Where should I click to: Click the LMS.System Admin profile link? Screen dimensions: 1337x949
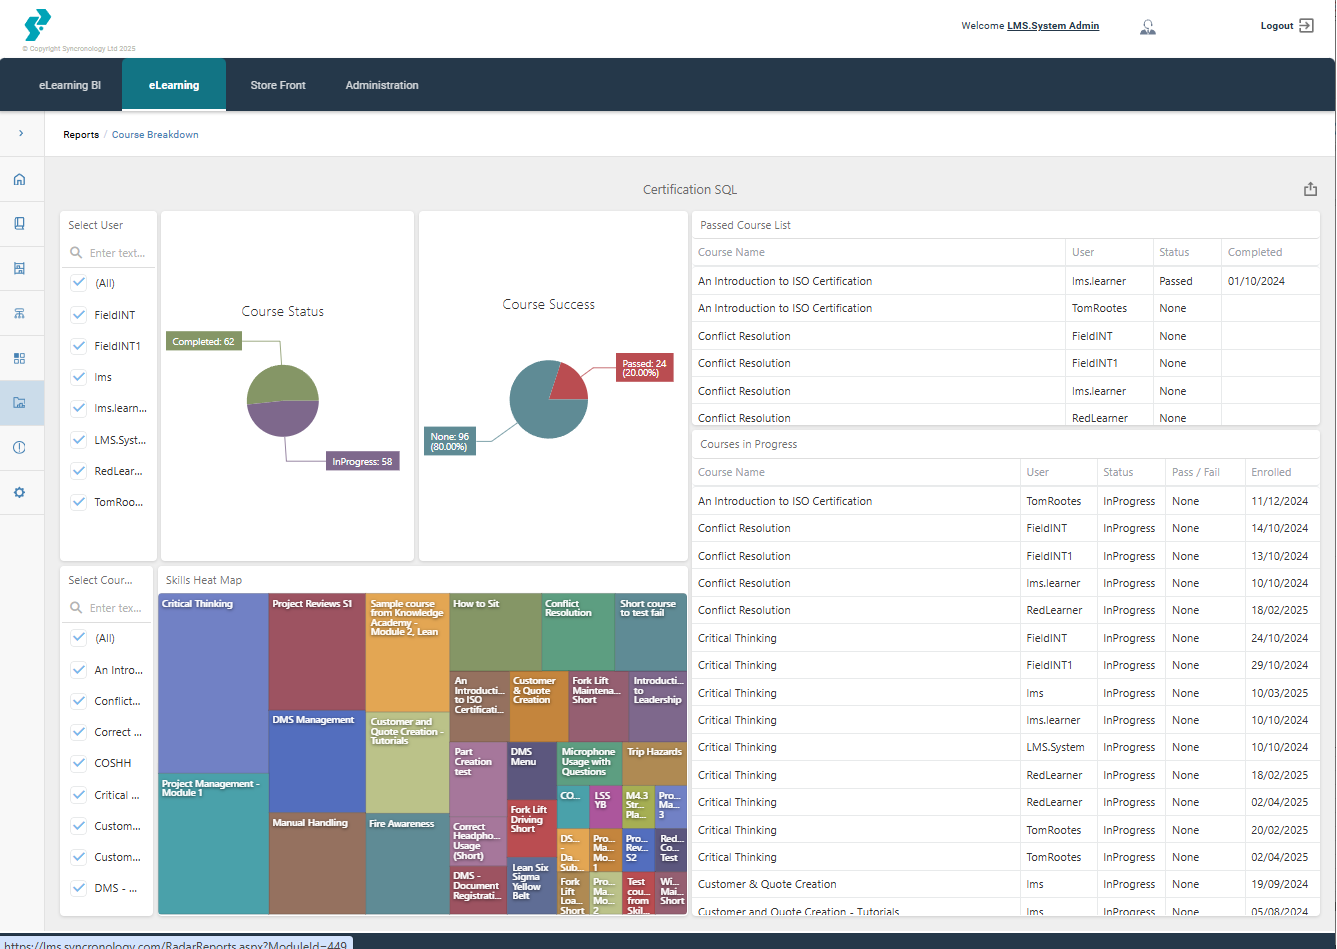tap(1052, 26)
